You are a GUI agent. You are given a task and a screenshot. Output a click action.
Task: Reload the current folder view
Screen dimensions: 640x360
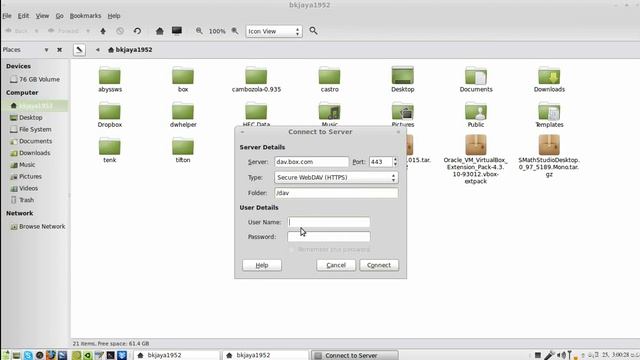[x=137, y=31]
